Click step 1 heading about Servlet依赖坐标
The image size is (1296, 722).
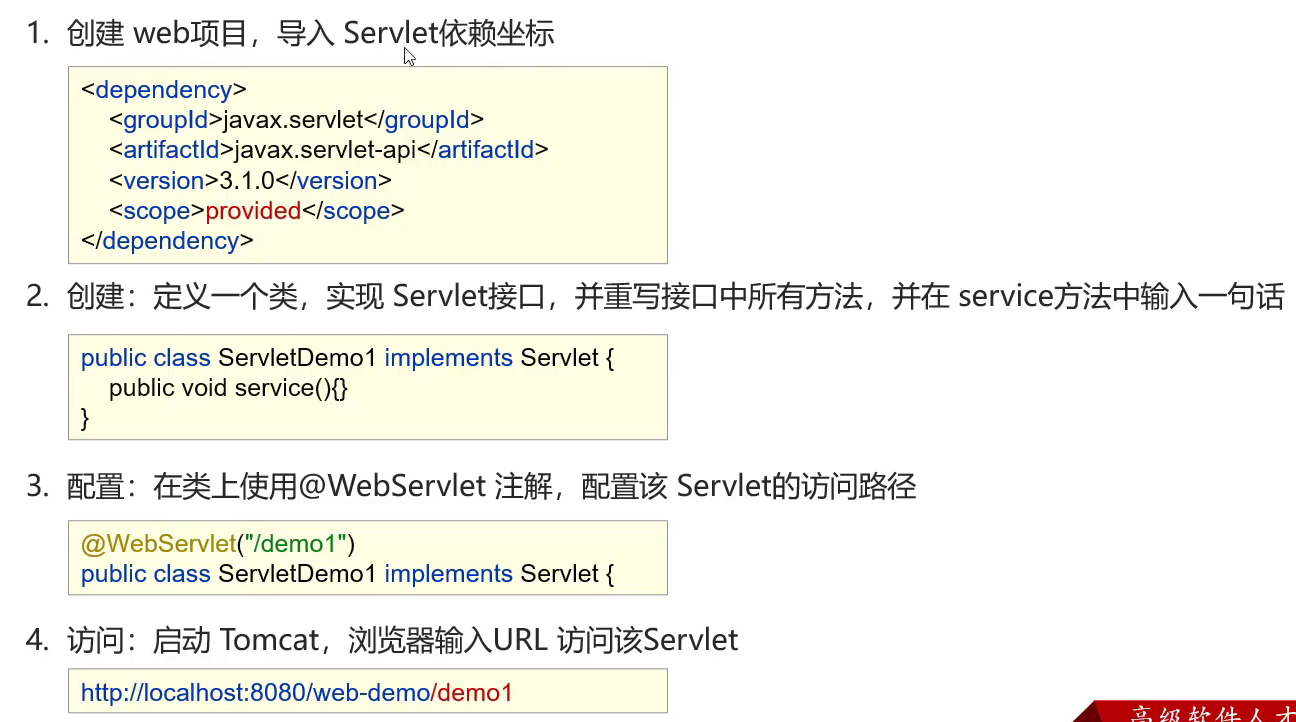[x=310, y=34]
